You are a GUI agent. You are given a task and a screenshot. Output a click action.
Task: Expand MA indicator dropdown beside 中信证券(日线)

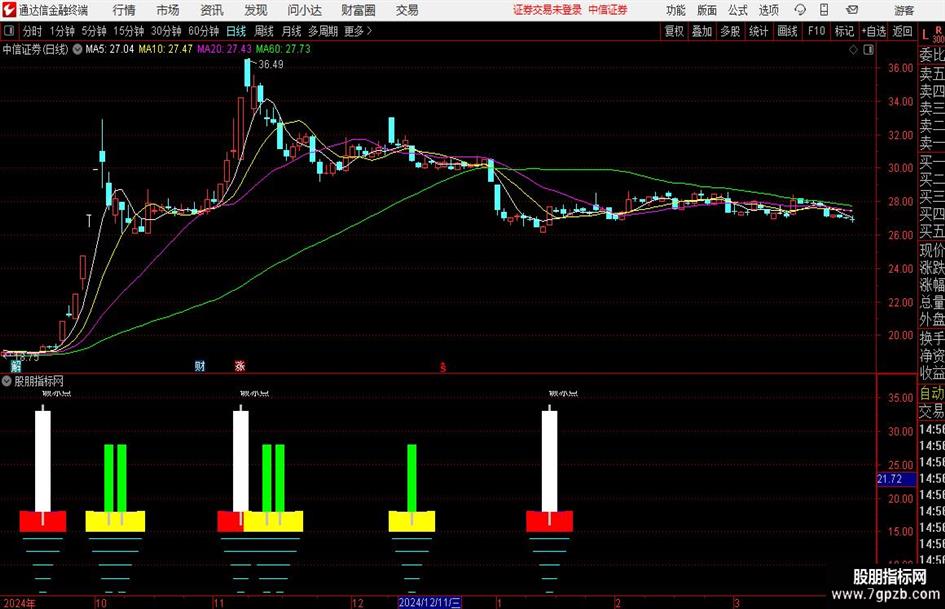[x=77, y=49]
